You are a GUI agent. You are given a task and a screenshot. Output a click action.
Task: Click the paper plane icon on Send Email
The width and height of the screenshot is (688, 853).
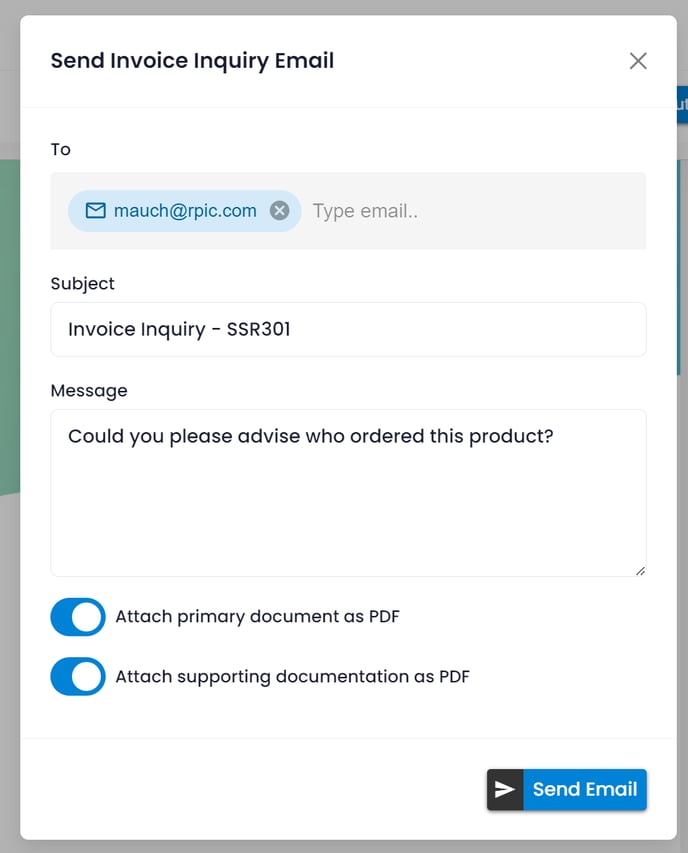pos(505,789)
